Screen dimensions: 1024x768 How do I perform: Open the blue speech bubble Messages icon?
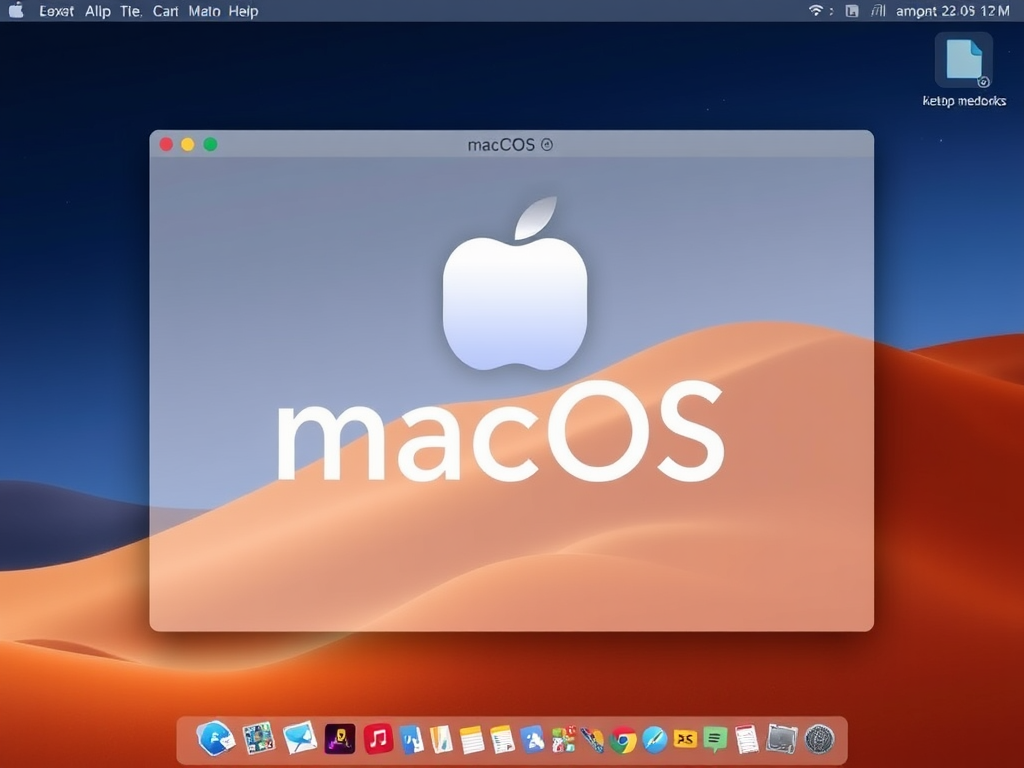pos(300,739)
